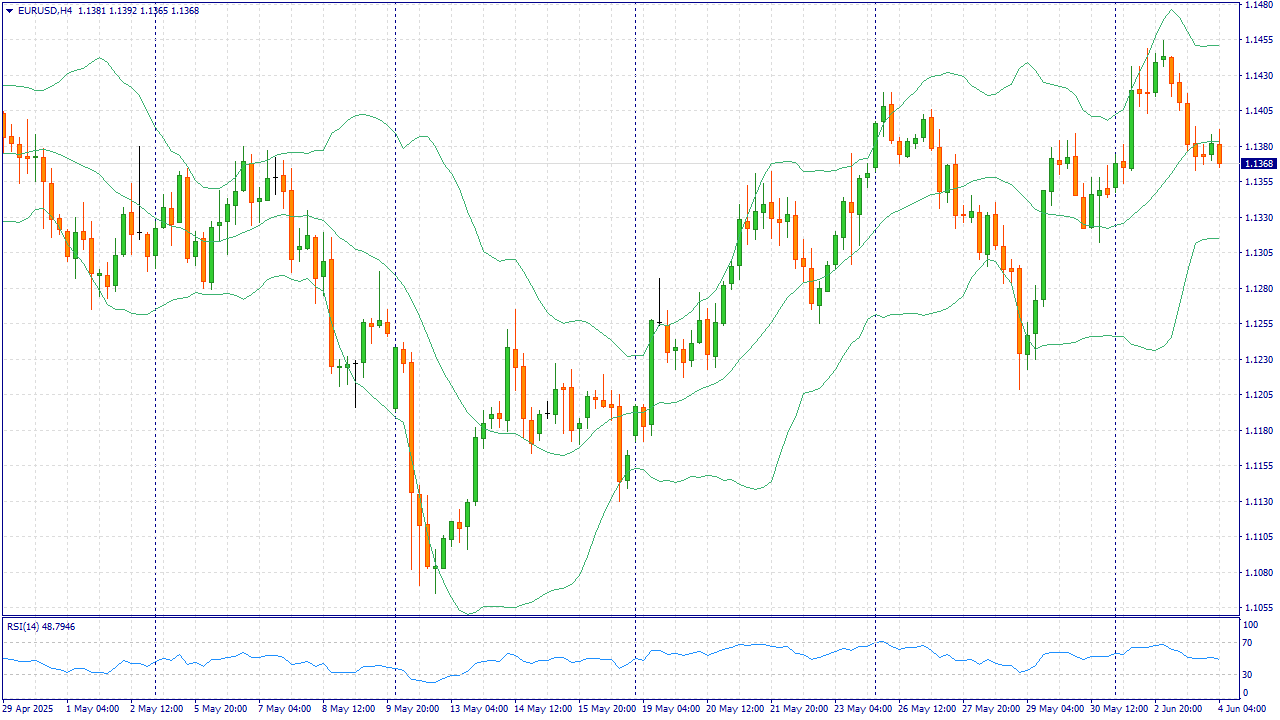Click the 23 May 04:00 time label
The height and width of the screenshot is (720, 1280).
863,708
